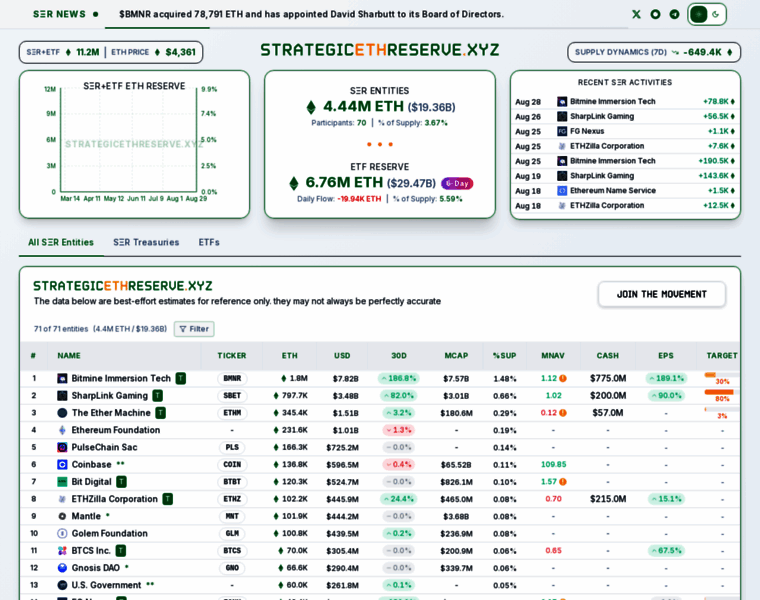Click The Ether Machine target bar showing 3%

722,409
